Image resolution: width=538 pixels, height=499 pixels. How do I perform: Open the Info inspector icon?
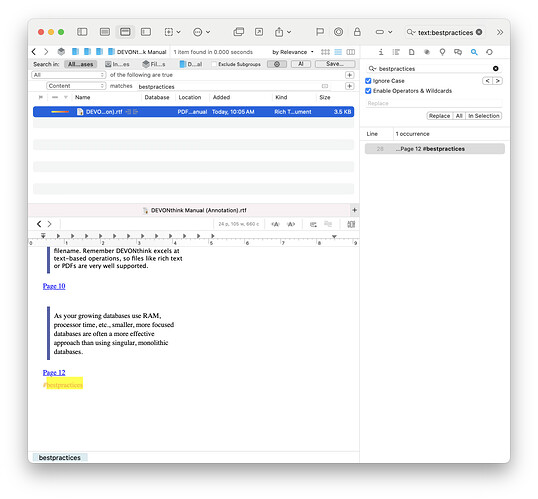tap(381, 52)
